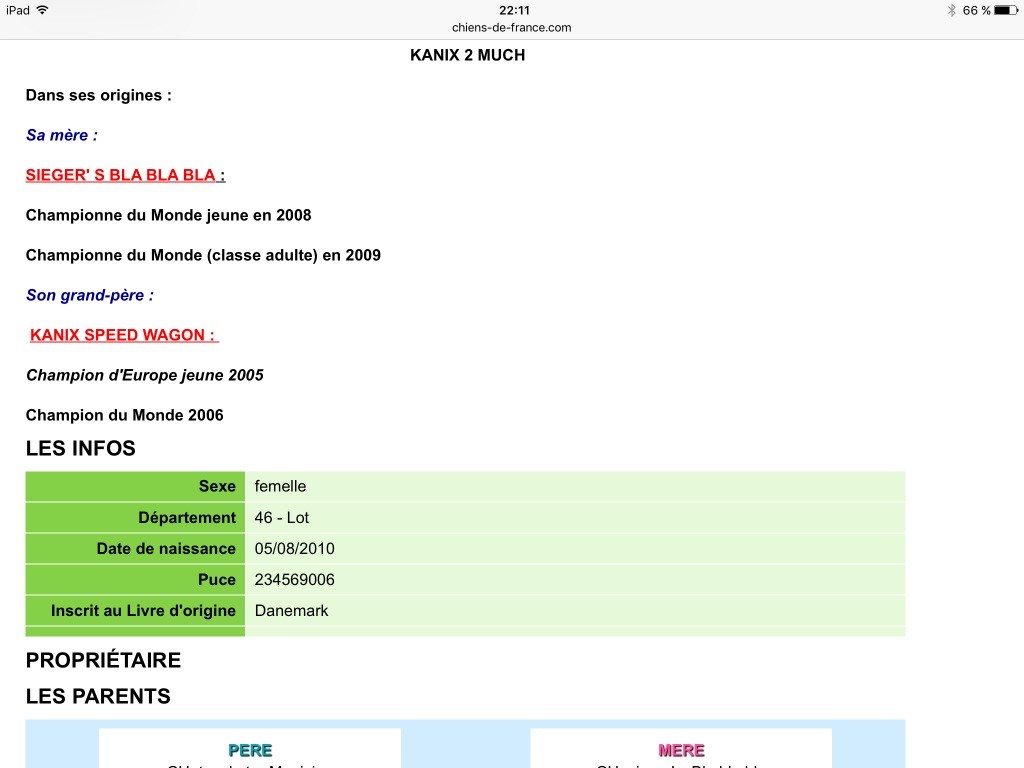Tap the 22:11 clock in status bar
This screenshot has height=768, width=1024.
point(514,10)
